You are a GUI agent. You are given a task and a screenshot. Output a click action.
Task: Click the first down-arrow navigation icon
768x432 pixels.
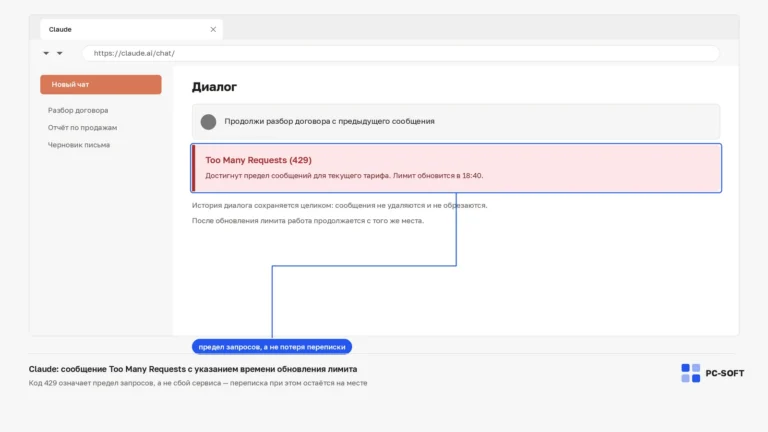tap(46, 53)
